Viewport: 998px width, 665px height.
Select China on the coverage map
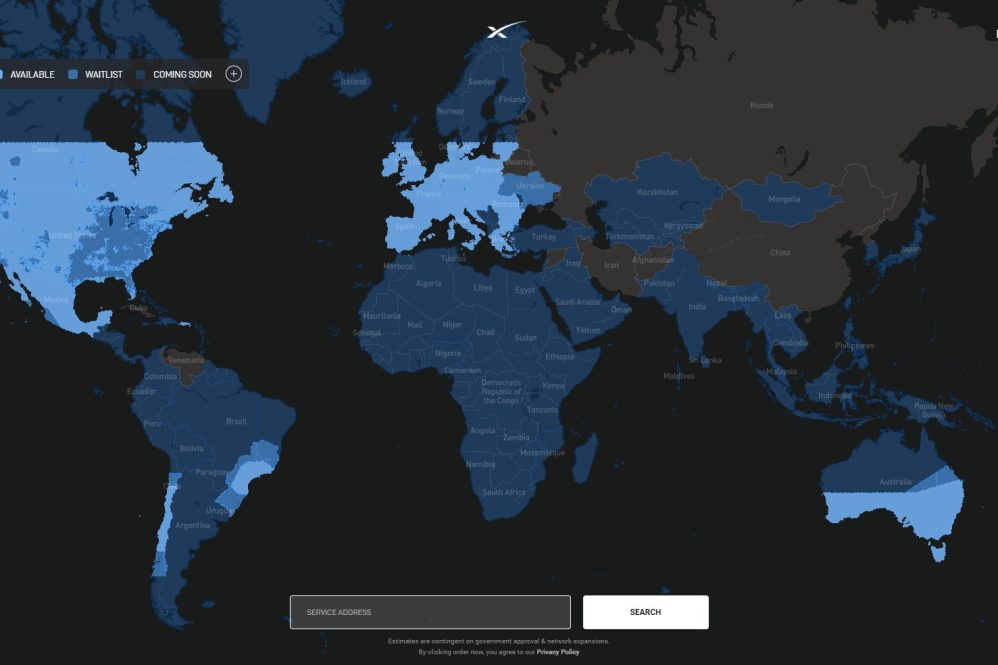(779, 253)
